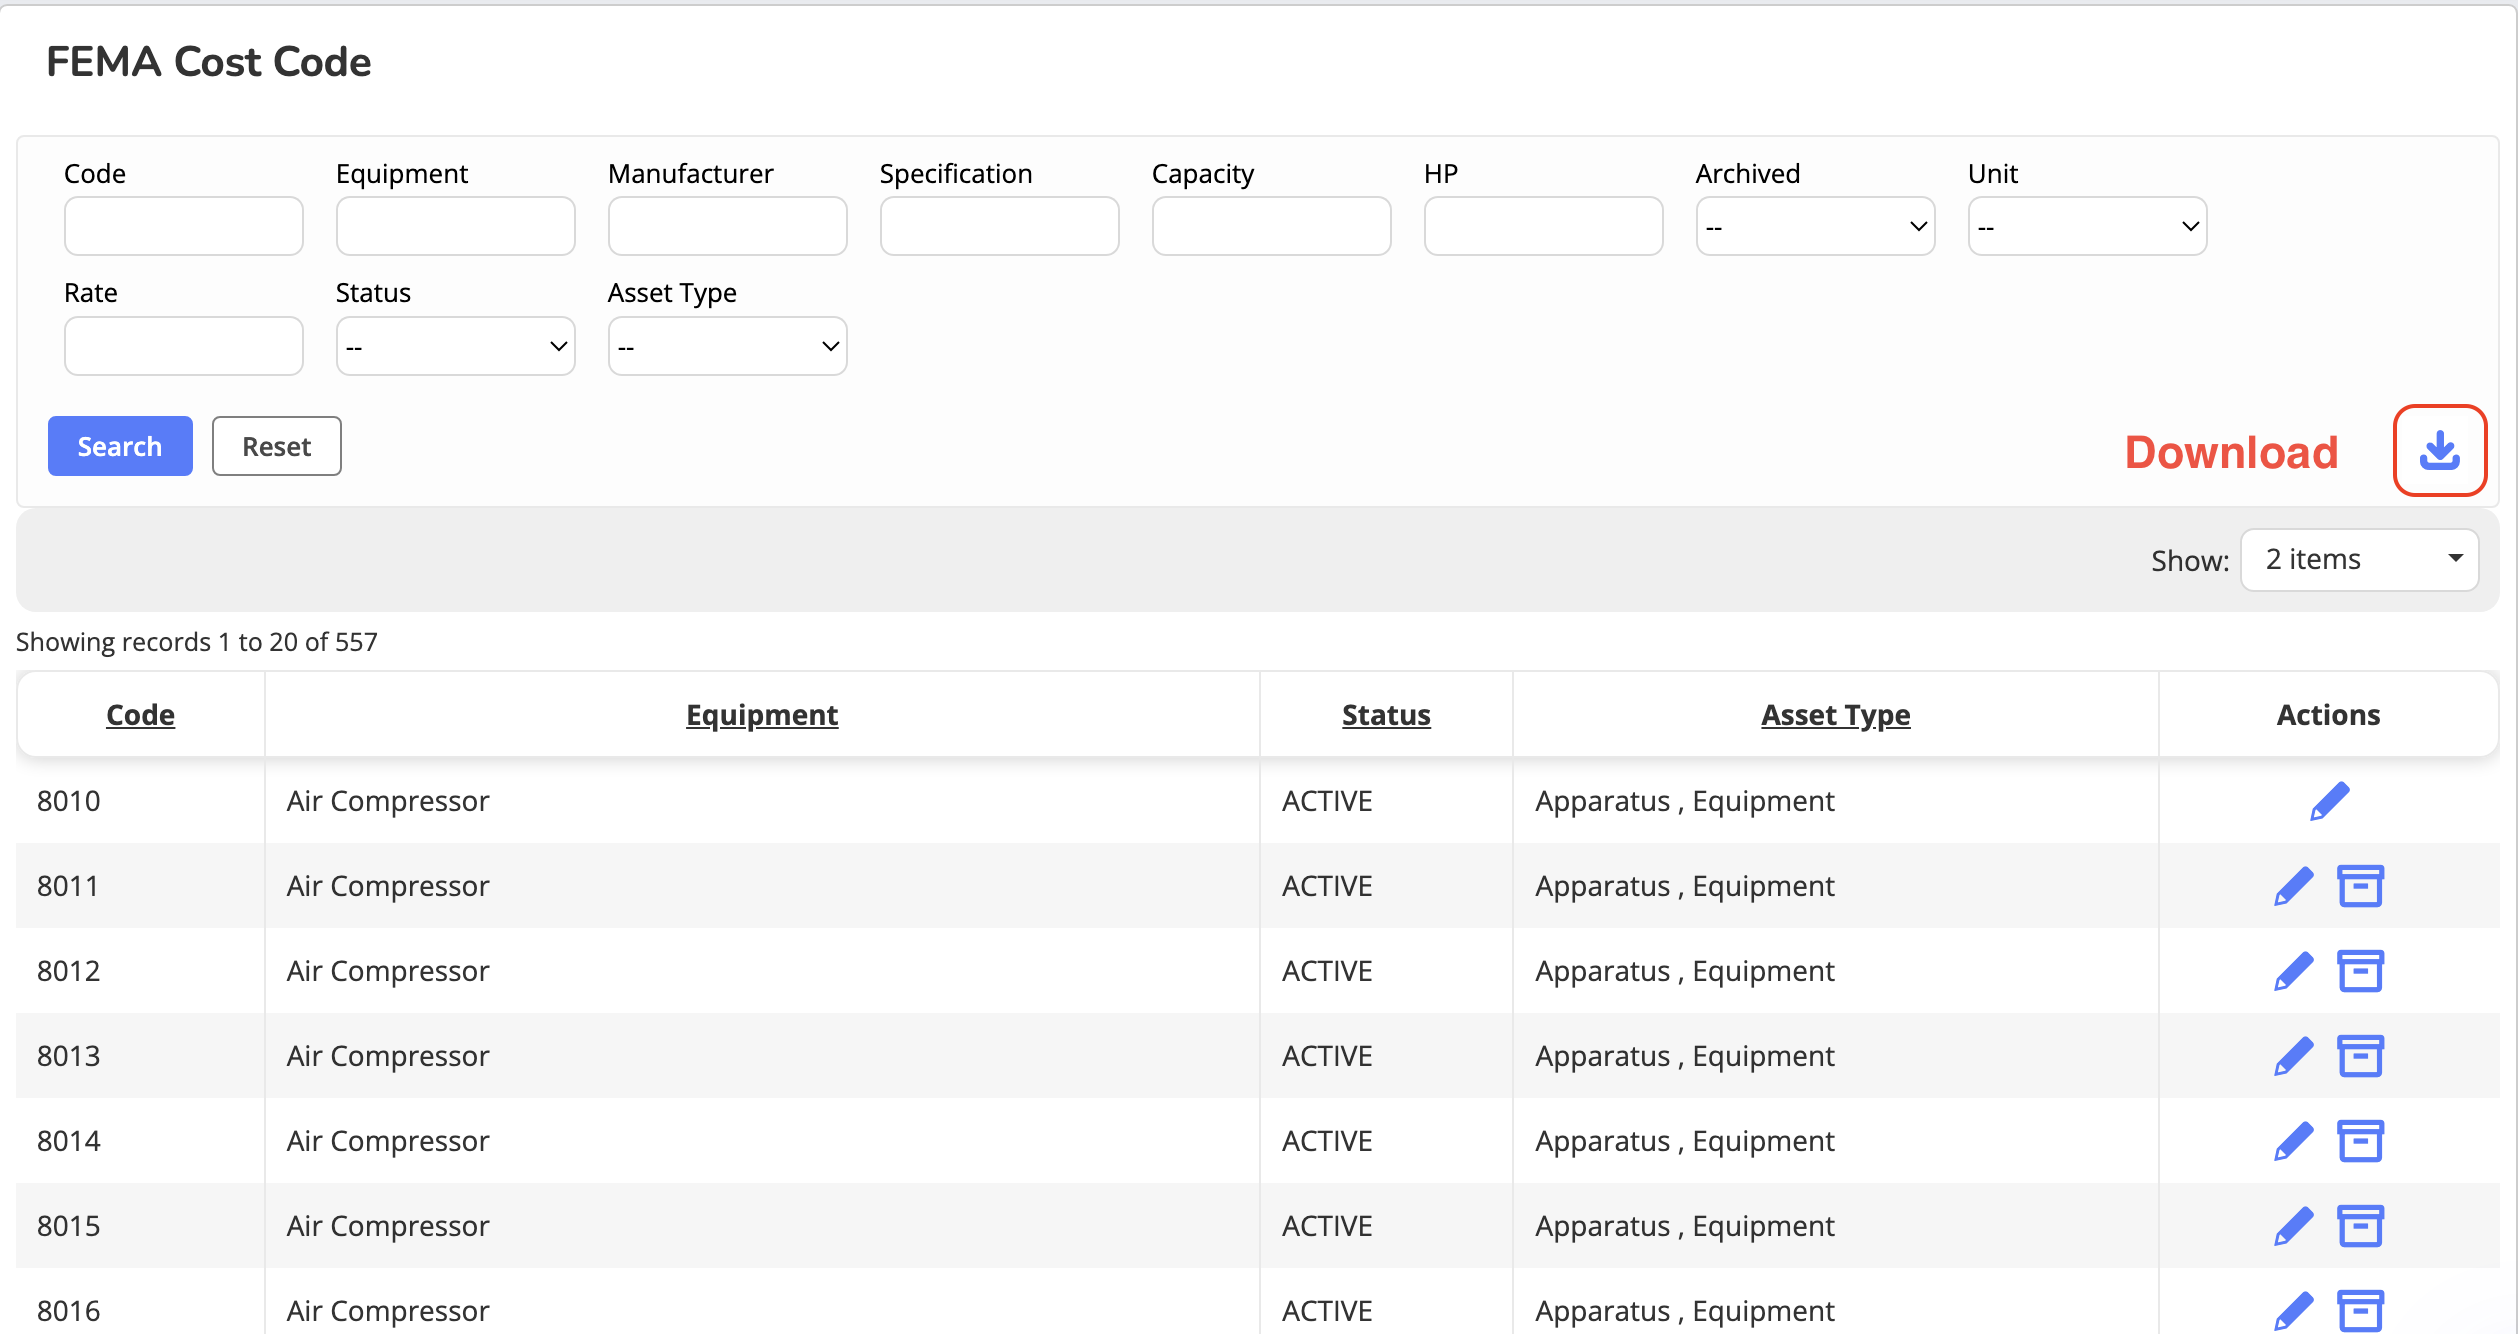Edit the code 8016 entry
Image resolution: width=2518 pixels, height=1334 pixels.
coord(2293,1310)
